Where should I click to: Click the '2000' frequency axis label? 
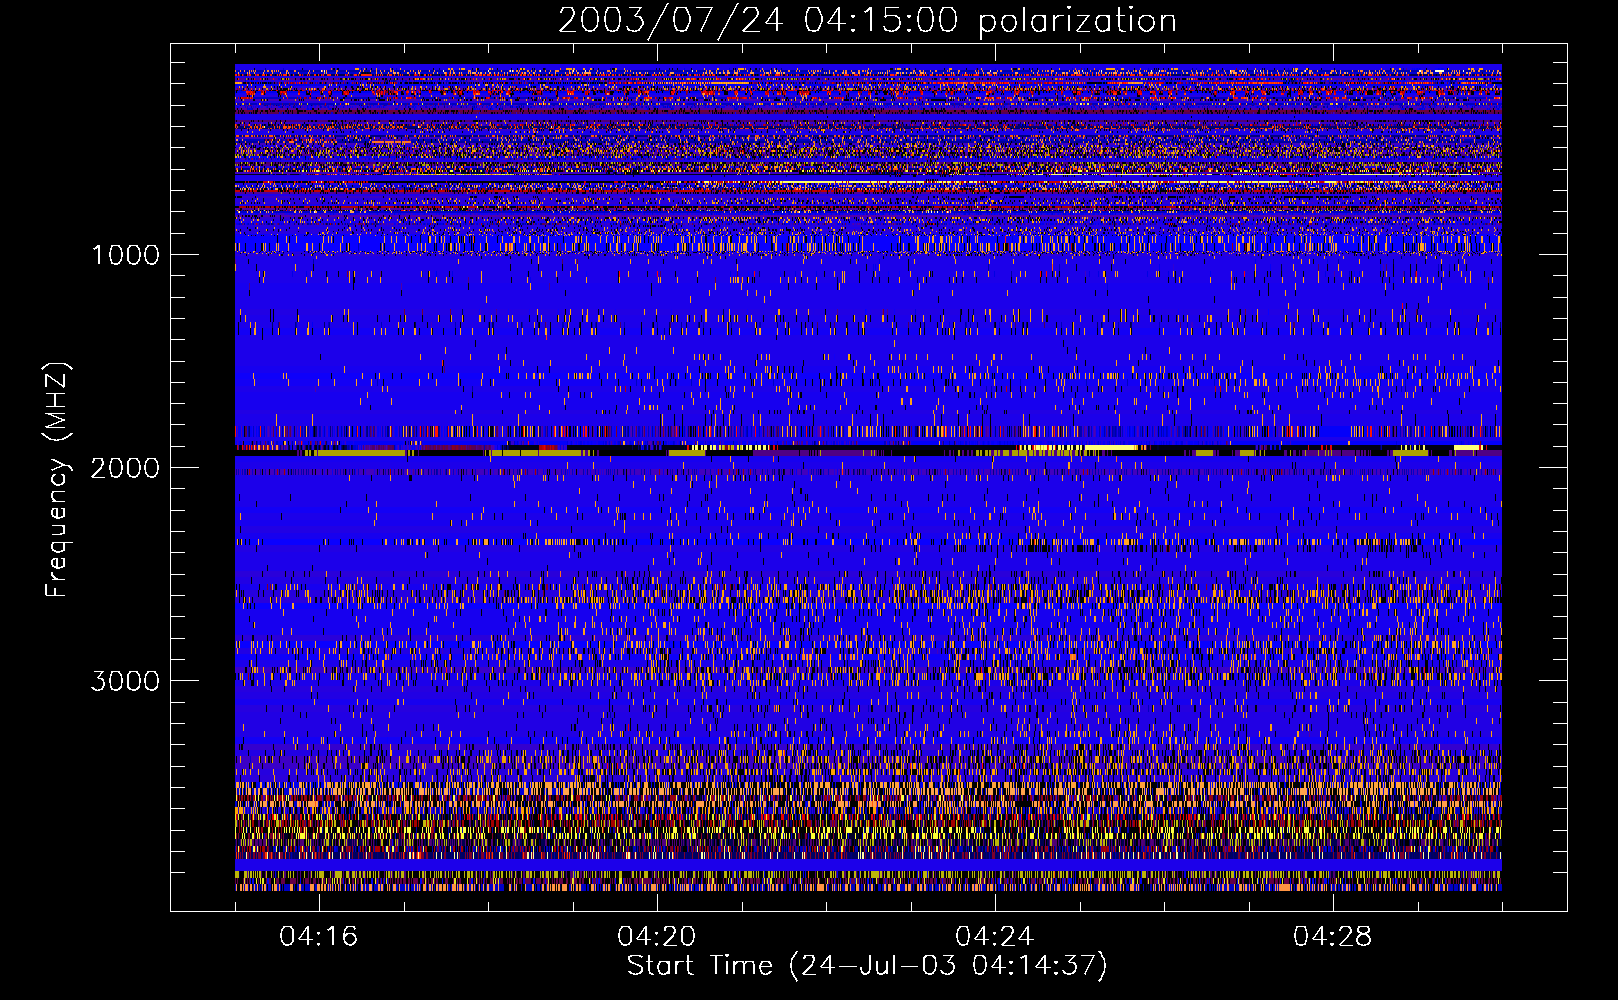point(125,467)
